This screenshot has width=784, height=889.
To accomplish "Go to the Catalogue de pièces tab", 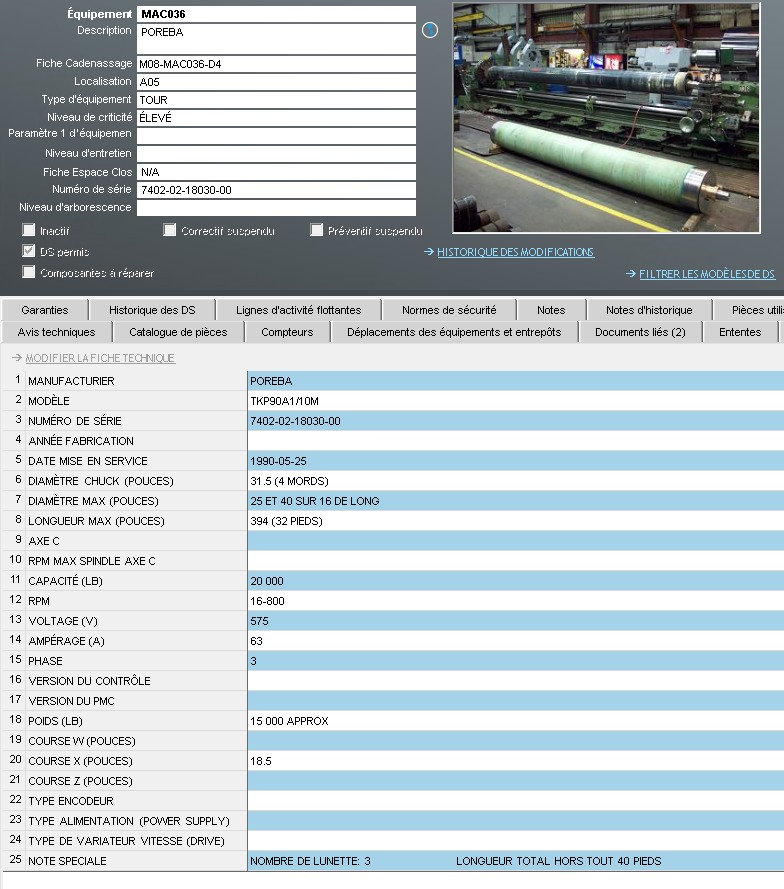I will pyautogui.click(x=178, y=332).
